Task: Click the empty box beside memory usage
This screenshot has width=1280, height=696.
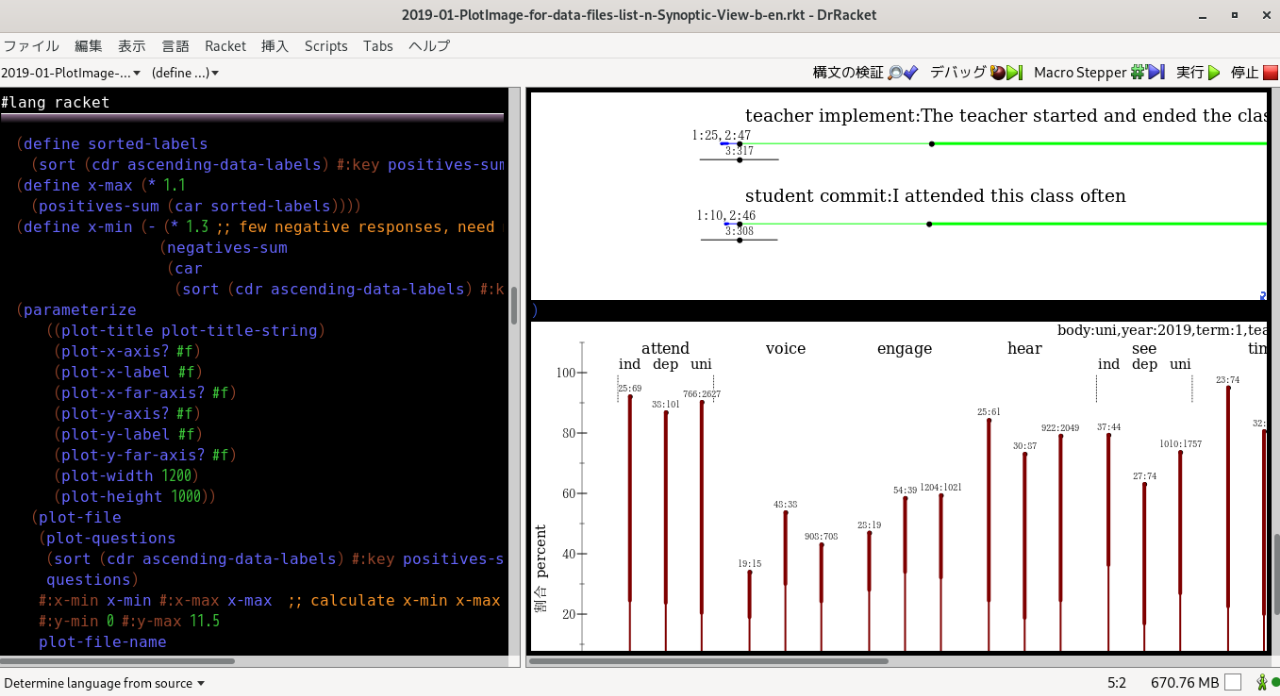Action: pyautogui.click(x=1233, y=683)
